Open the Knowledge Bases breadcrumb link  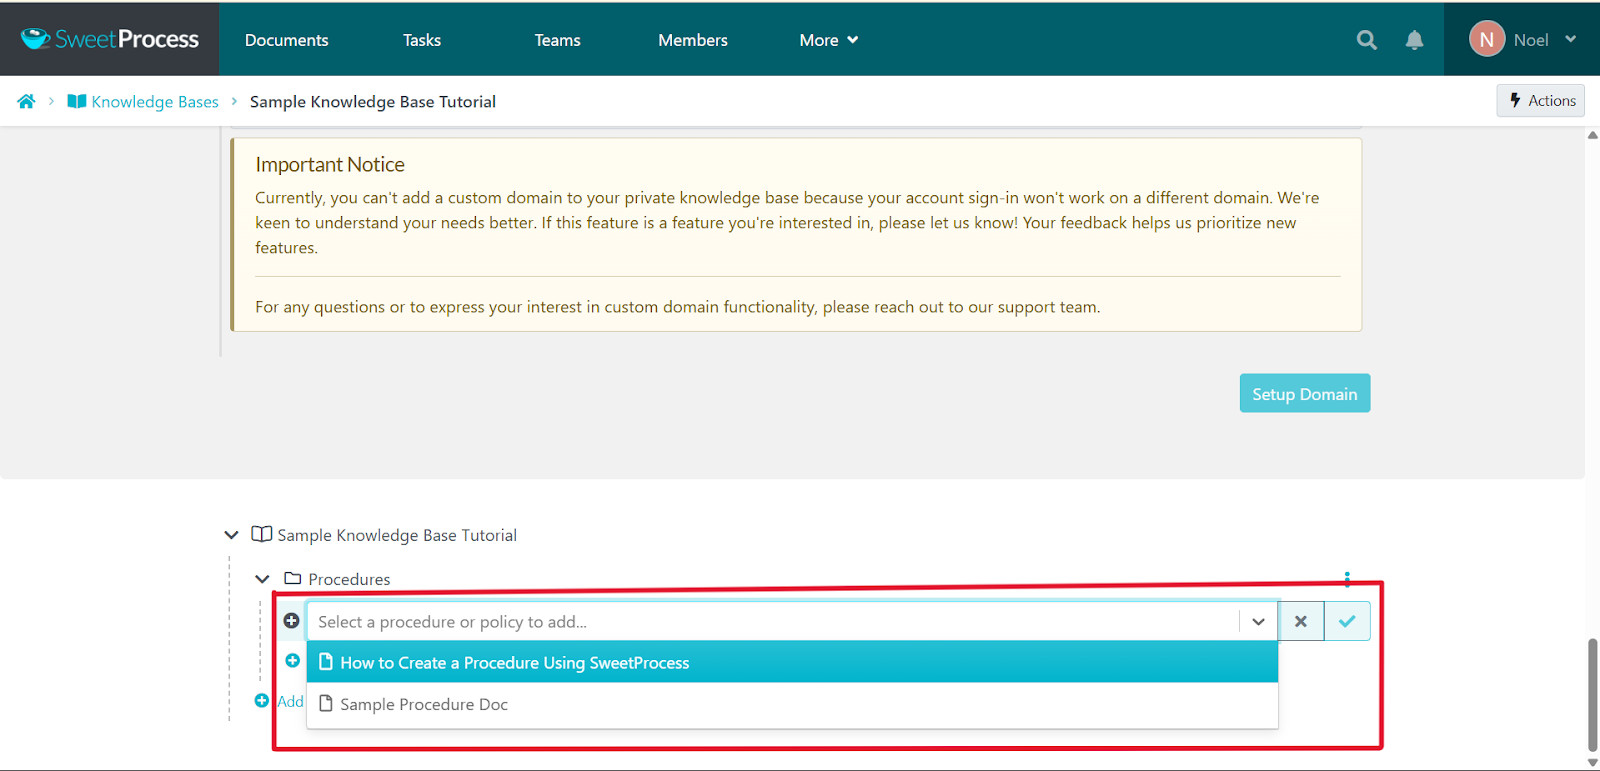pyautogui.click(x=155, y=102)
